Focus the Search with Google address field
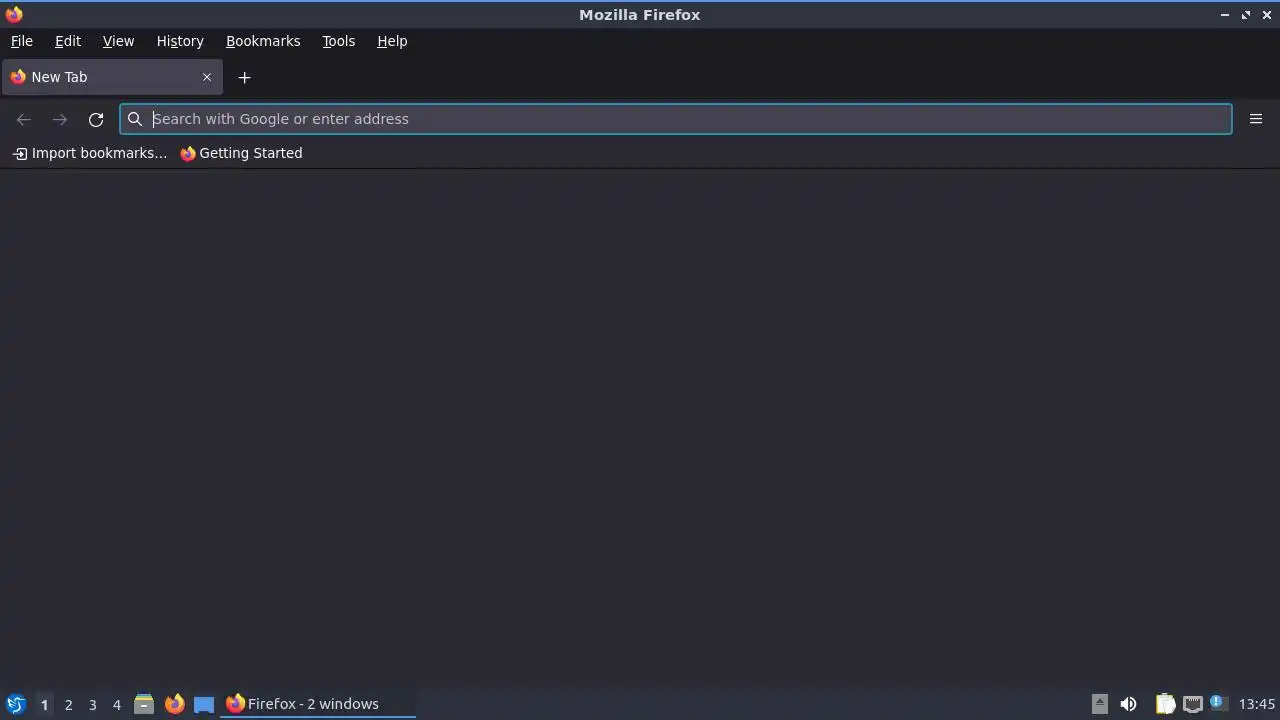 pyautogui.click(x=676, y=119)
